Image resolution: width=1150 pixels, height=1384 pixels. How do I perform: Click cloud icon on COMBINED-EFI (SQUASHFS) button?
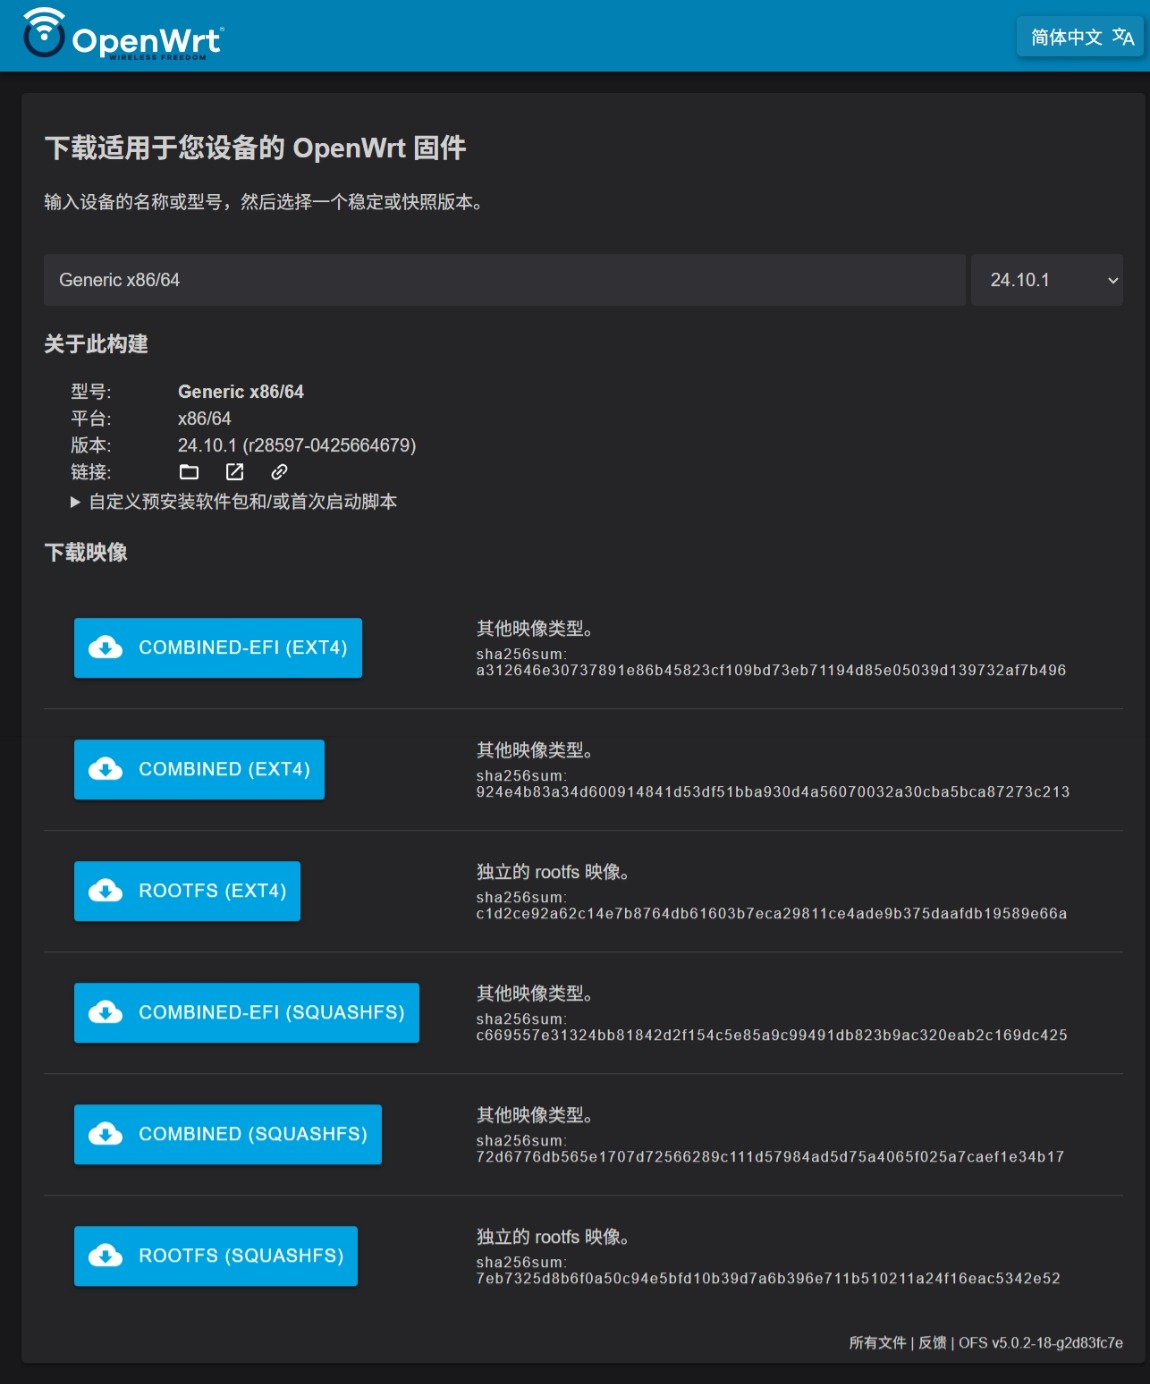[105, 1012]
